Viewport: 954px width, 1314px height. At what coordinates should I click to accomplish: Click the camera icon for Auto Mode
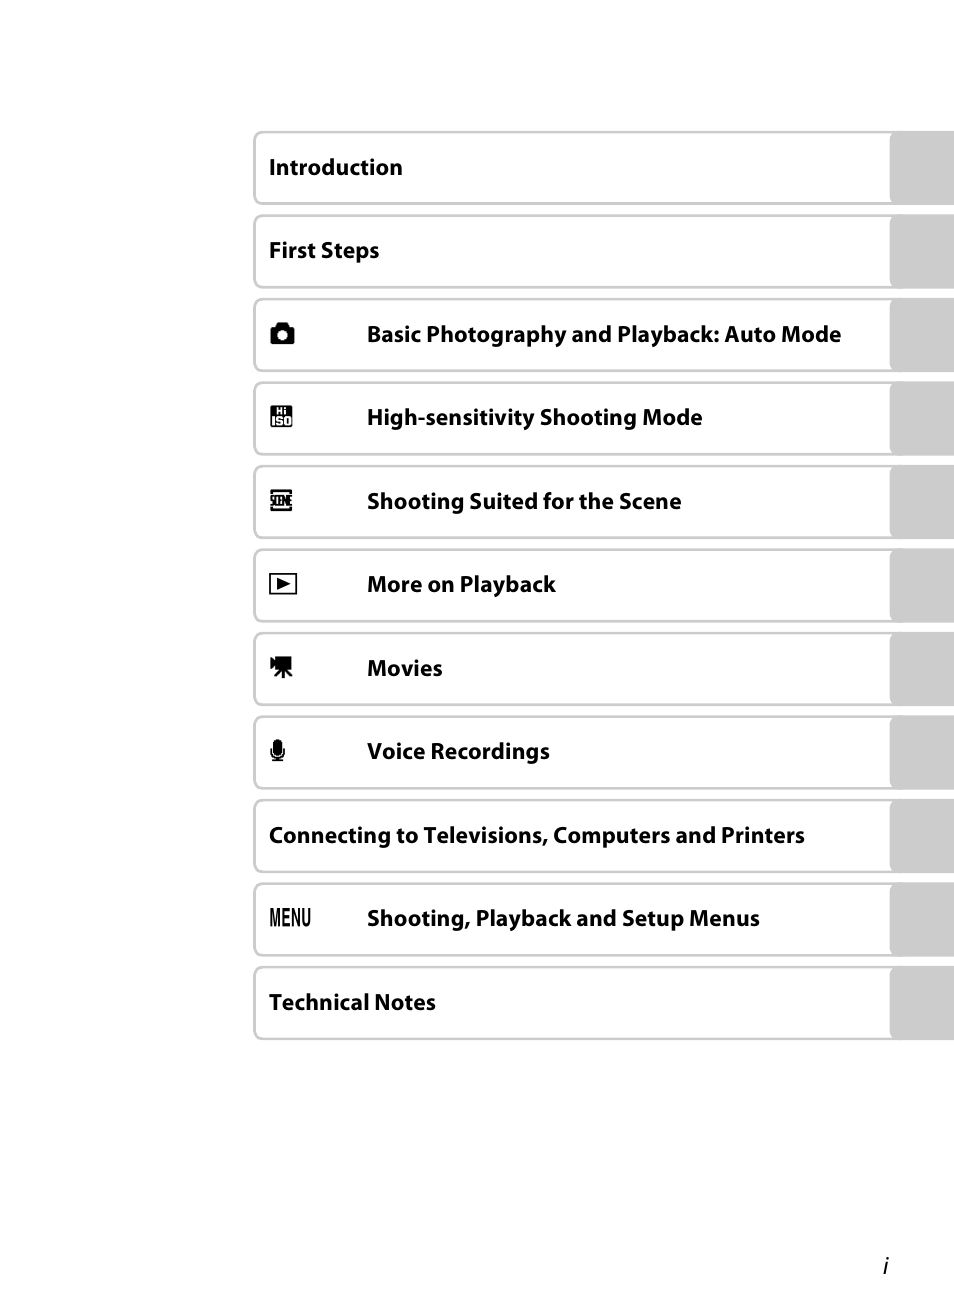pos(283,334)
